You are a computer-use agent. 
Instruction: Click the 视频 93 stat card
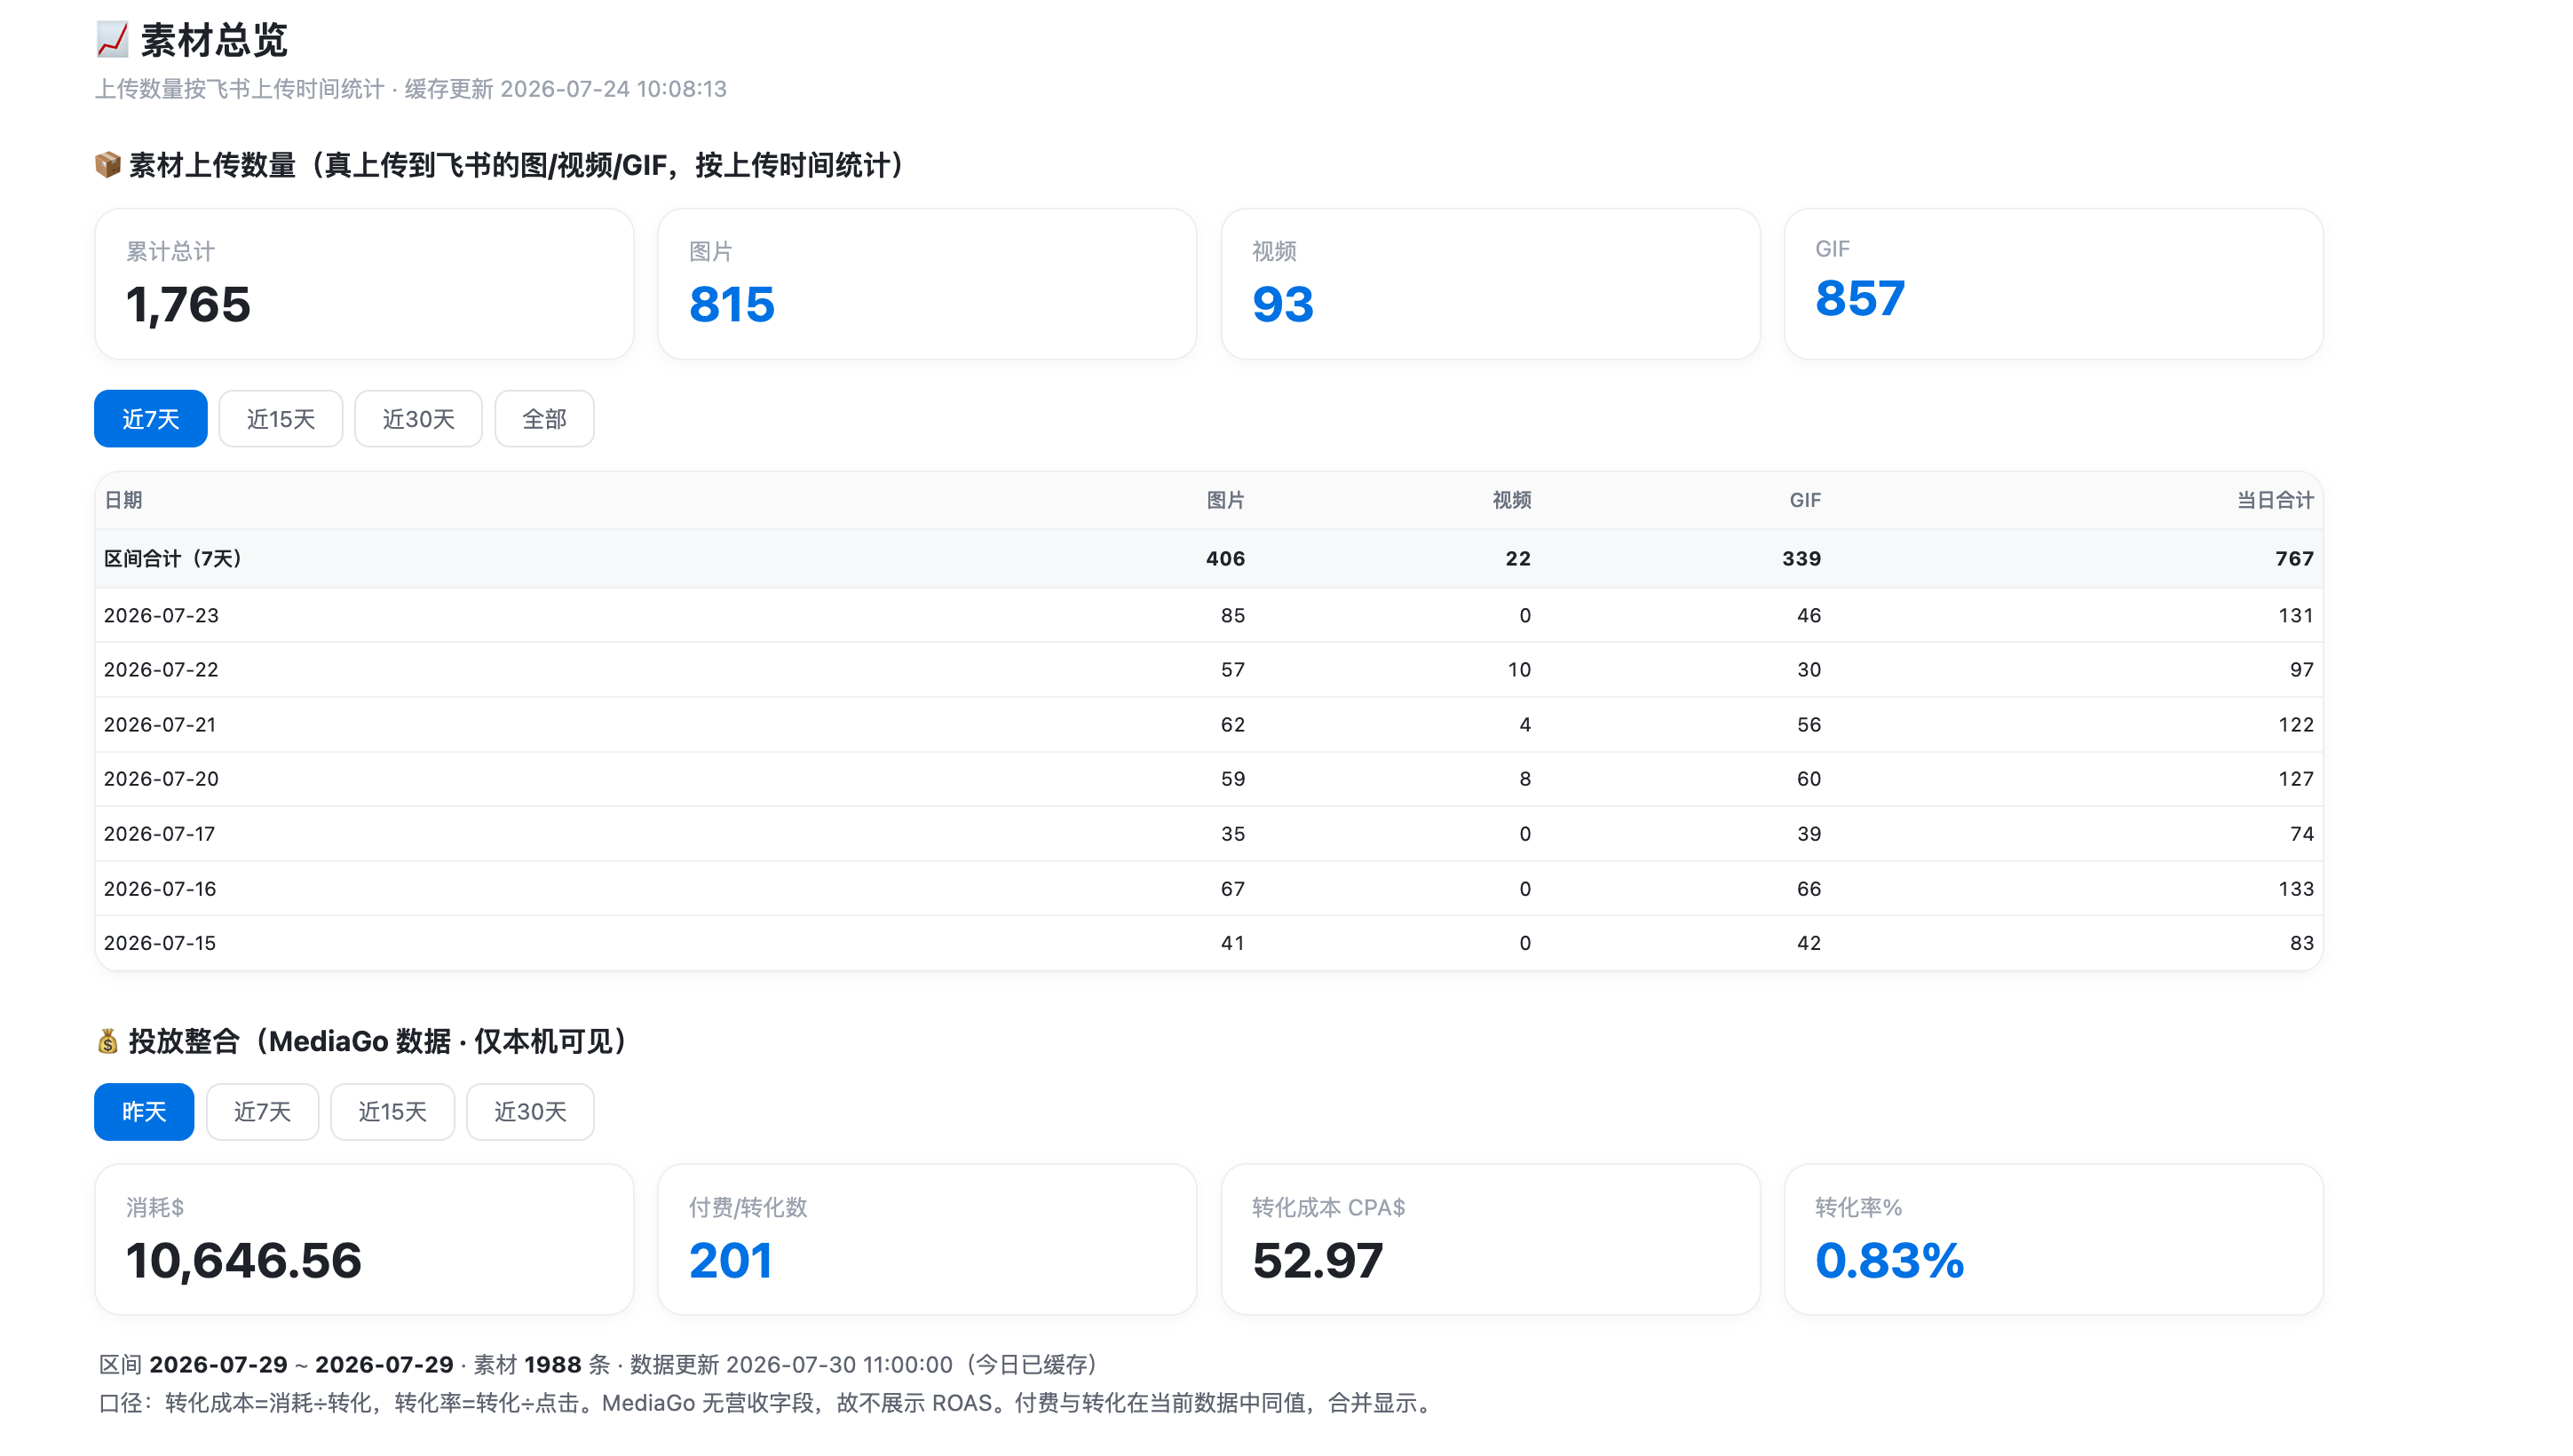1491,284
